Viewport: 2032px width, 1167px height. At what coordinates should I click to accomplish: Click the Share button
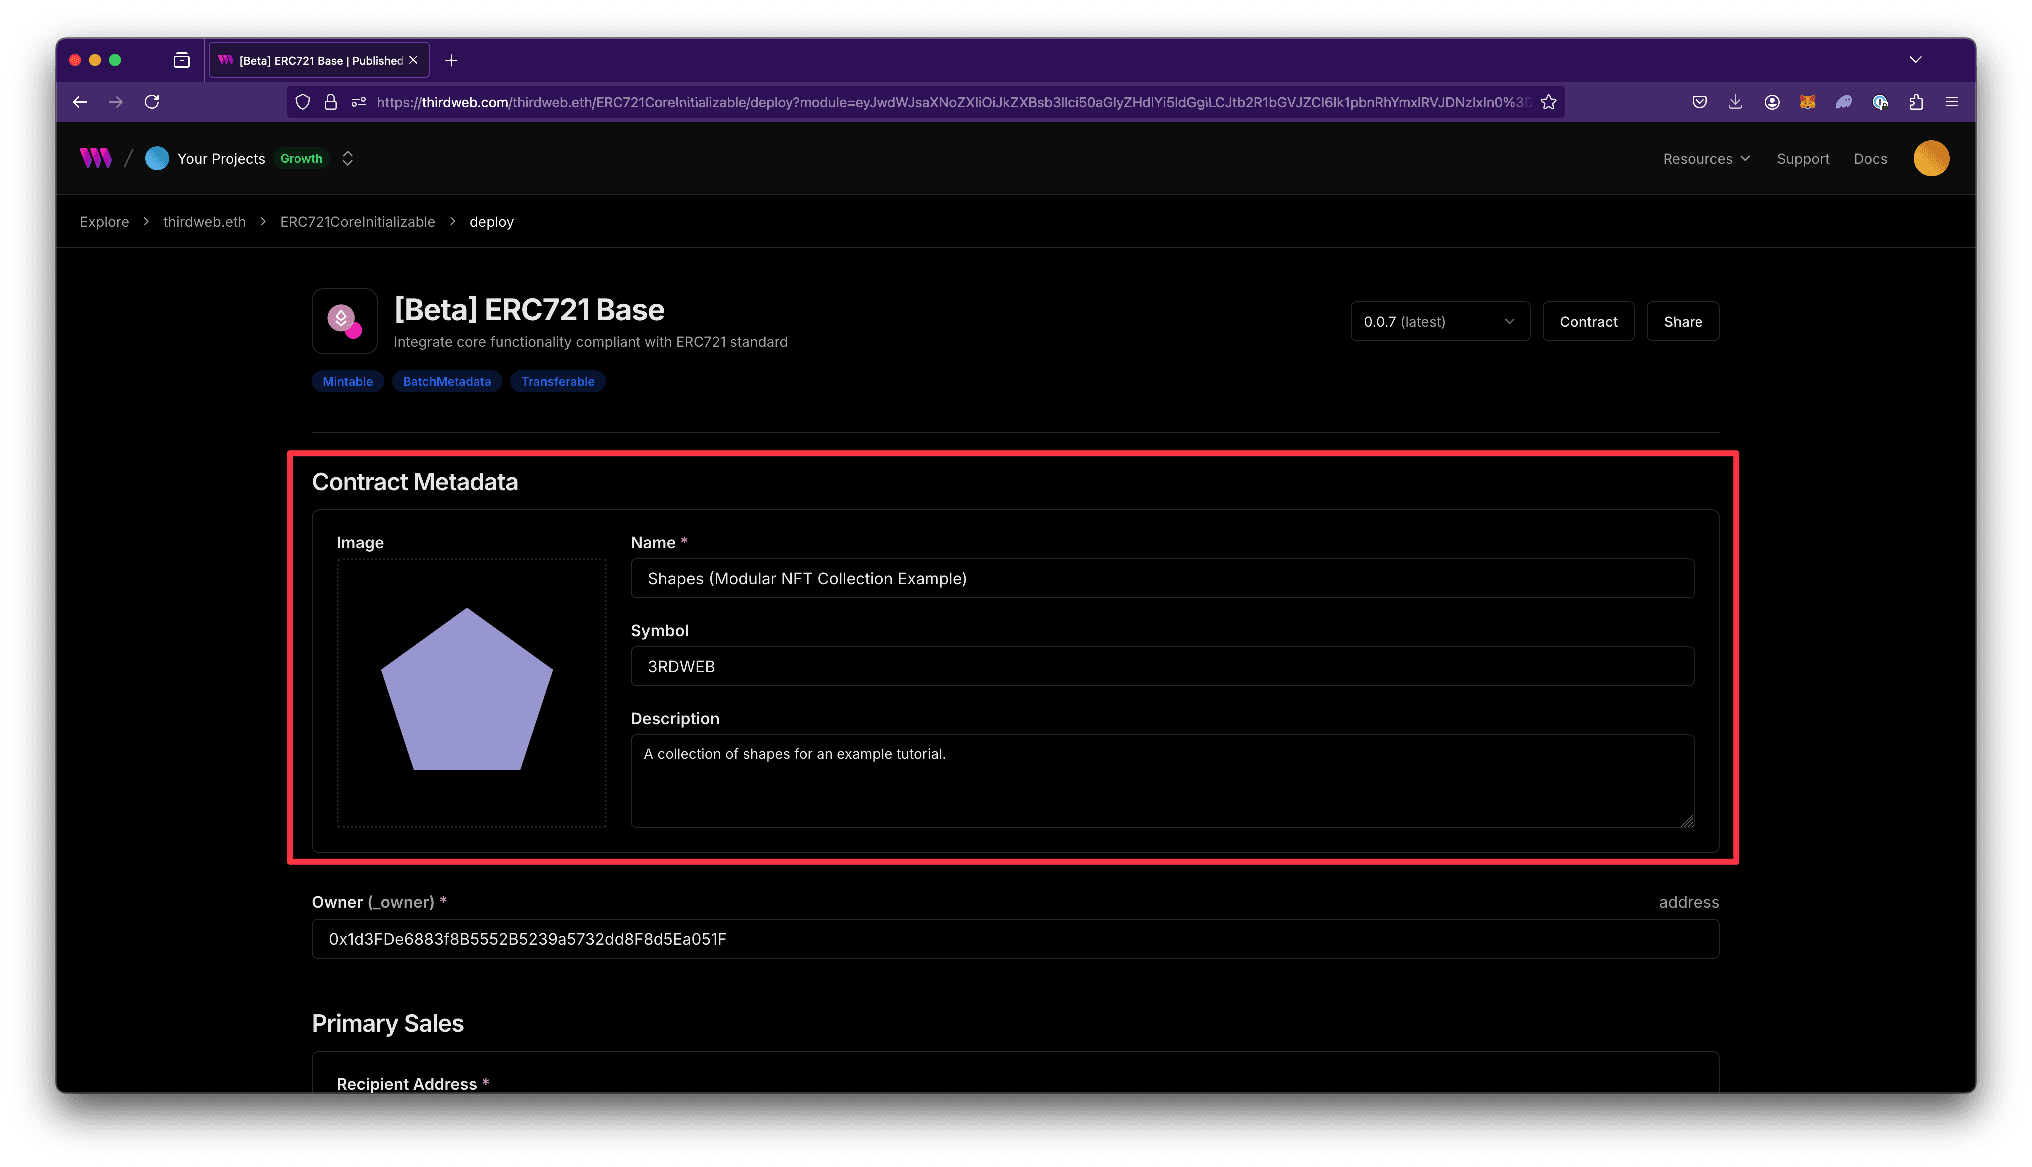(x=1682, y=321)
